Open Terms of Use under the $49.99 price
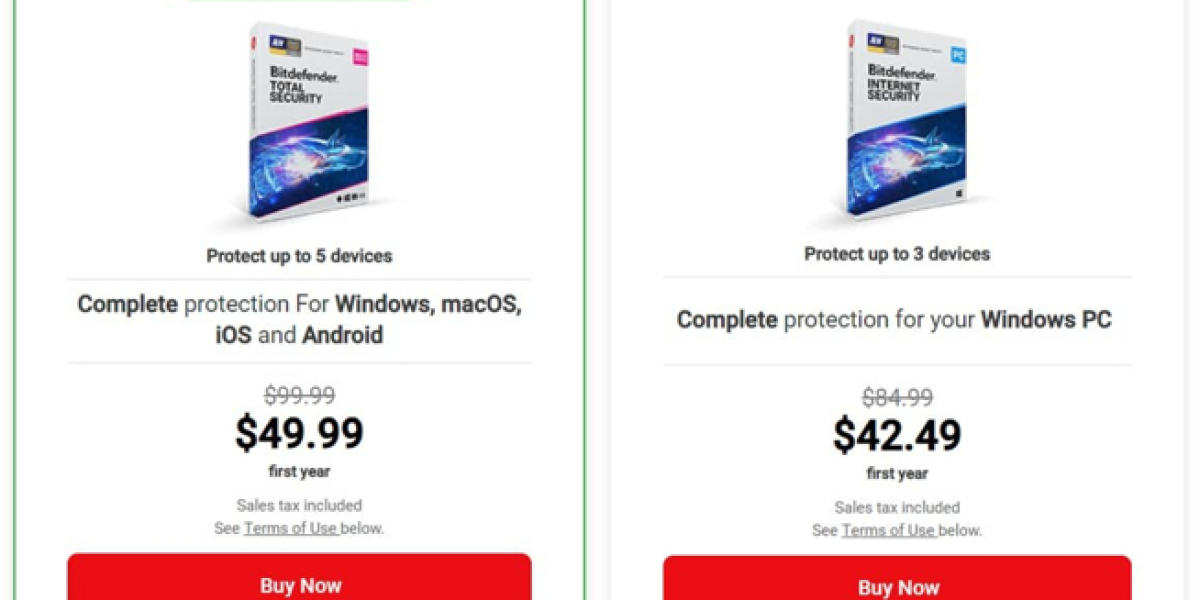 tap(291, 528)
